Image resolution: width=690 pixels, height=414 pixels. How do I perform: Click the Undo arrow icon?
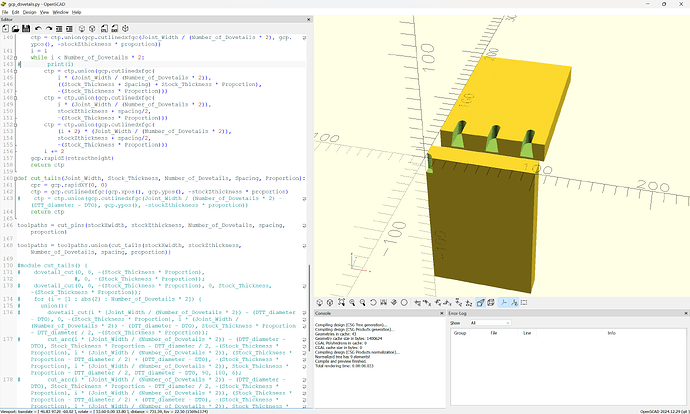click(38, 29)
